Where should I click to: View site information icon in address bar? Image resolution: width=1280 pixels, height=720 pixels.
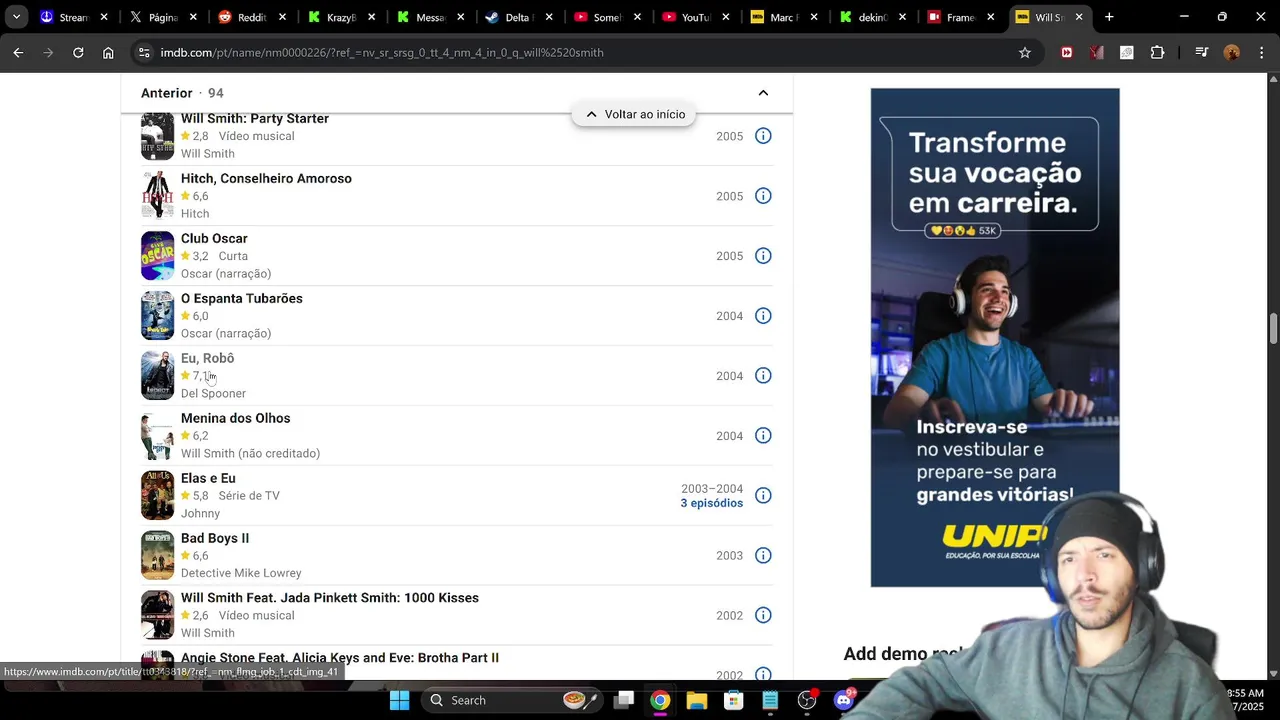(144, 53)
